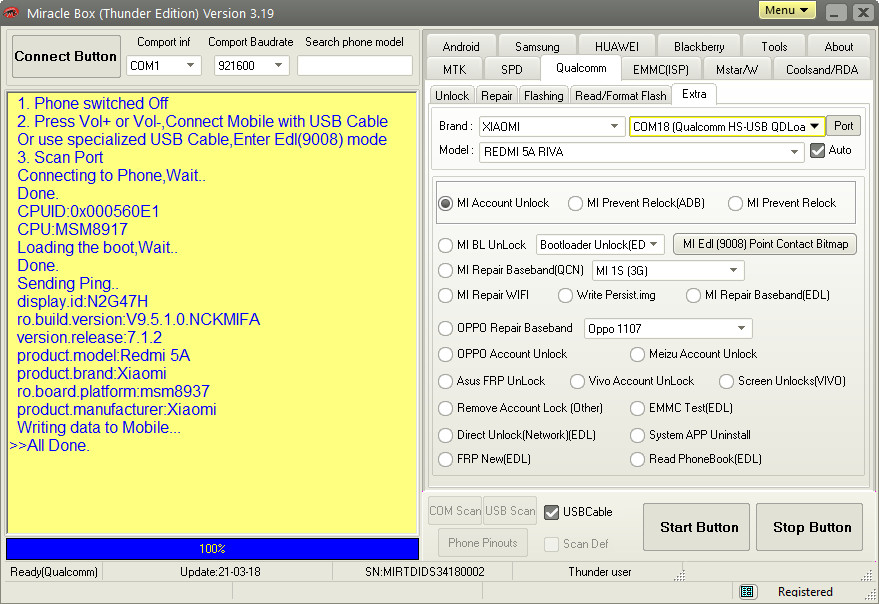The height and width of the screenshot is (604, 879).
Task: Click the Search phone model field
Action: tap(355, 66)
